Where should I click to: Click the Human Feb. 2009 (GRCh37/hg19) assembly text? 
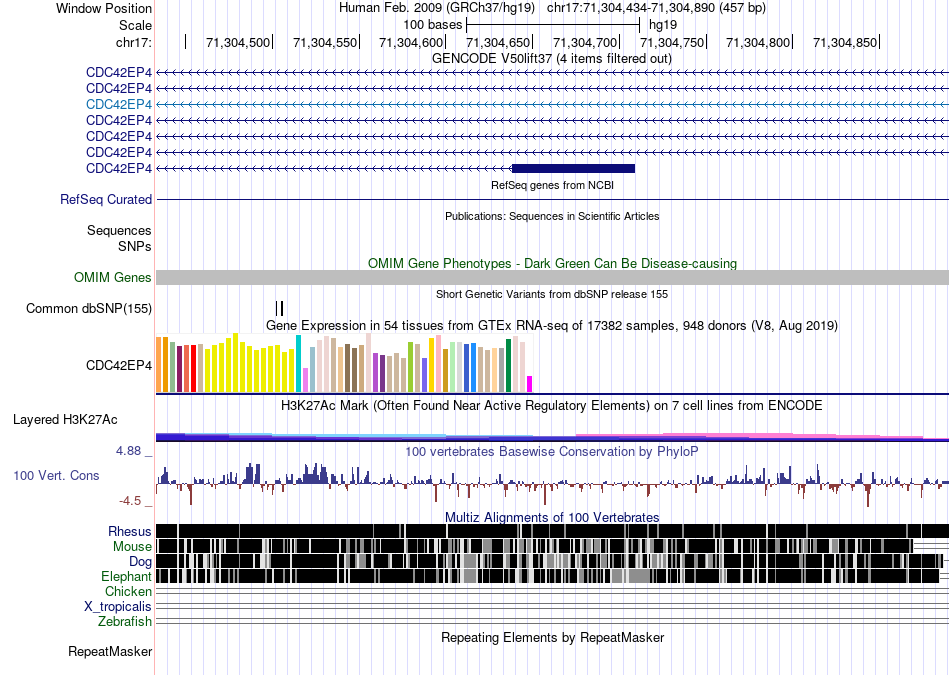pyautogui.click(x=437, y=8)
